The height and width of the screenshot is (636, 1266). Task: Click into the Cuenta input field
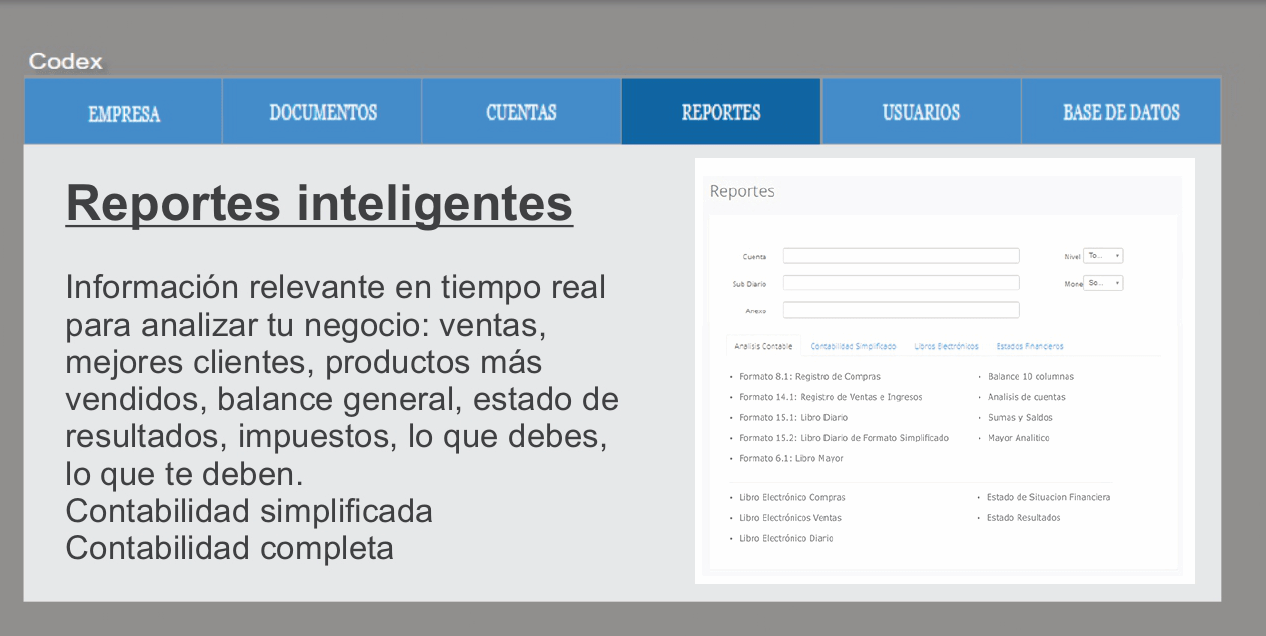pos(900,256)
